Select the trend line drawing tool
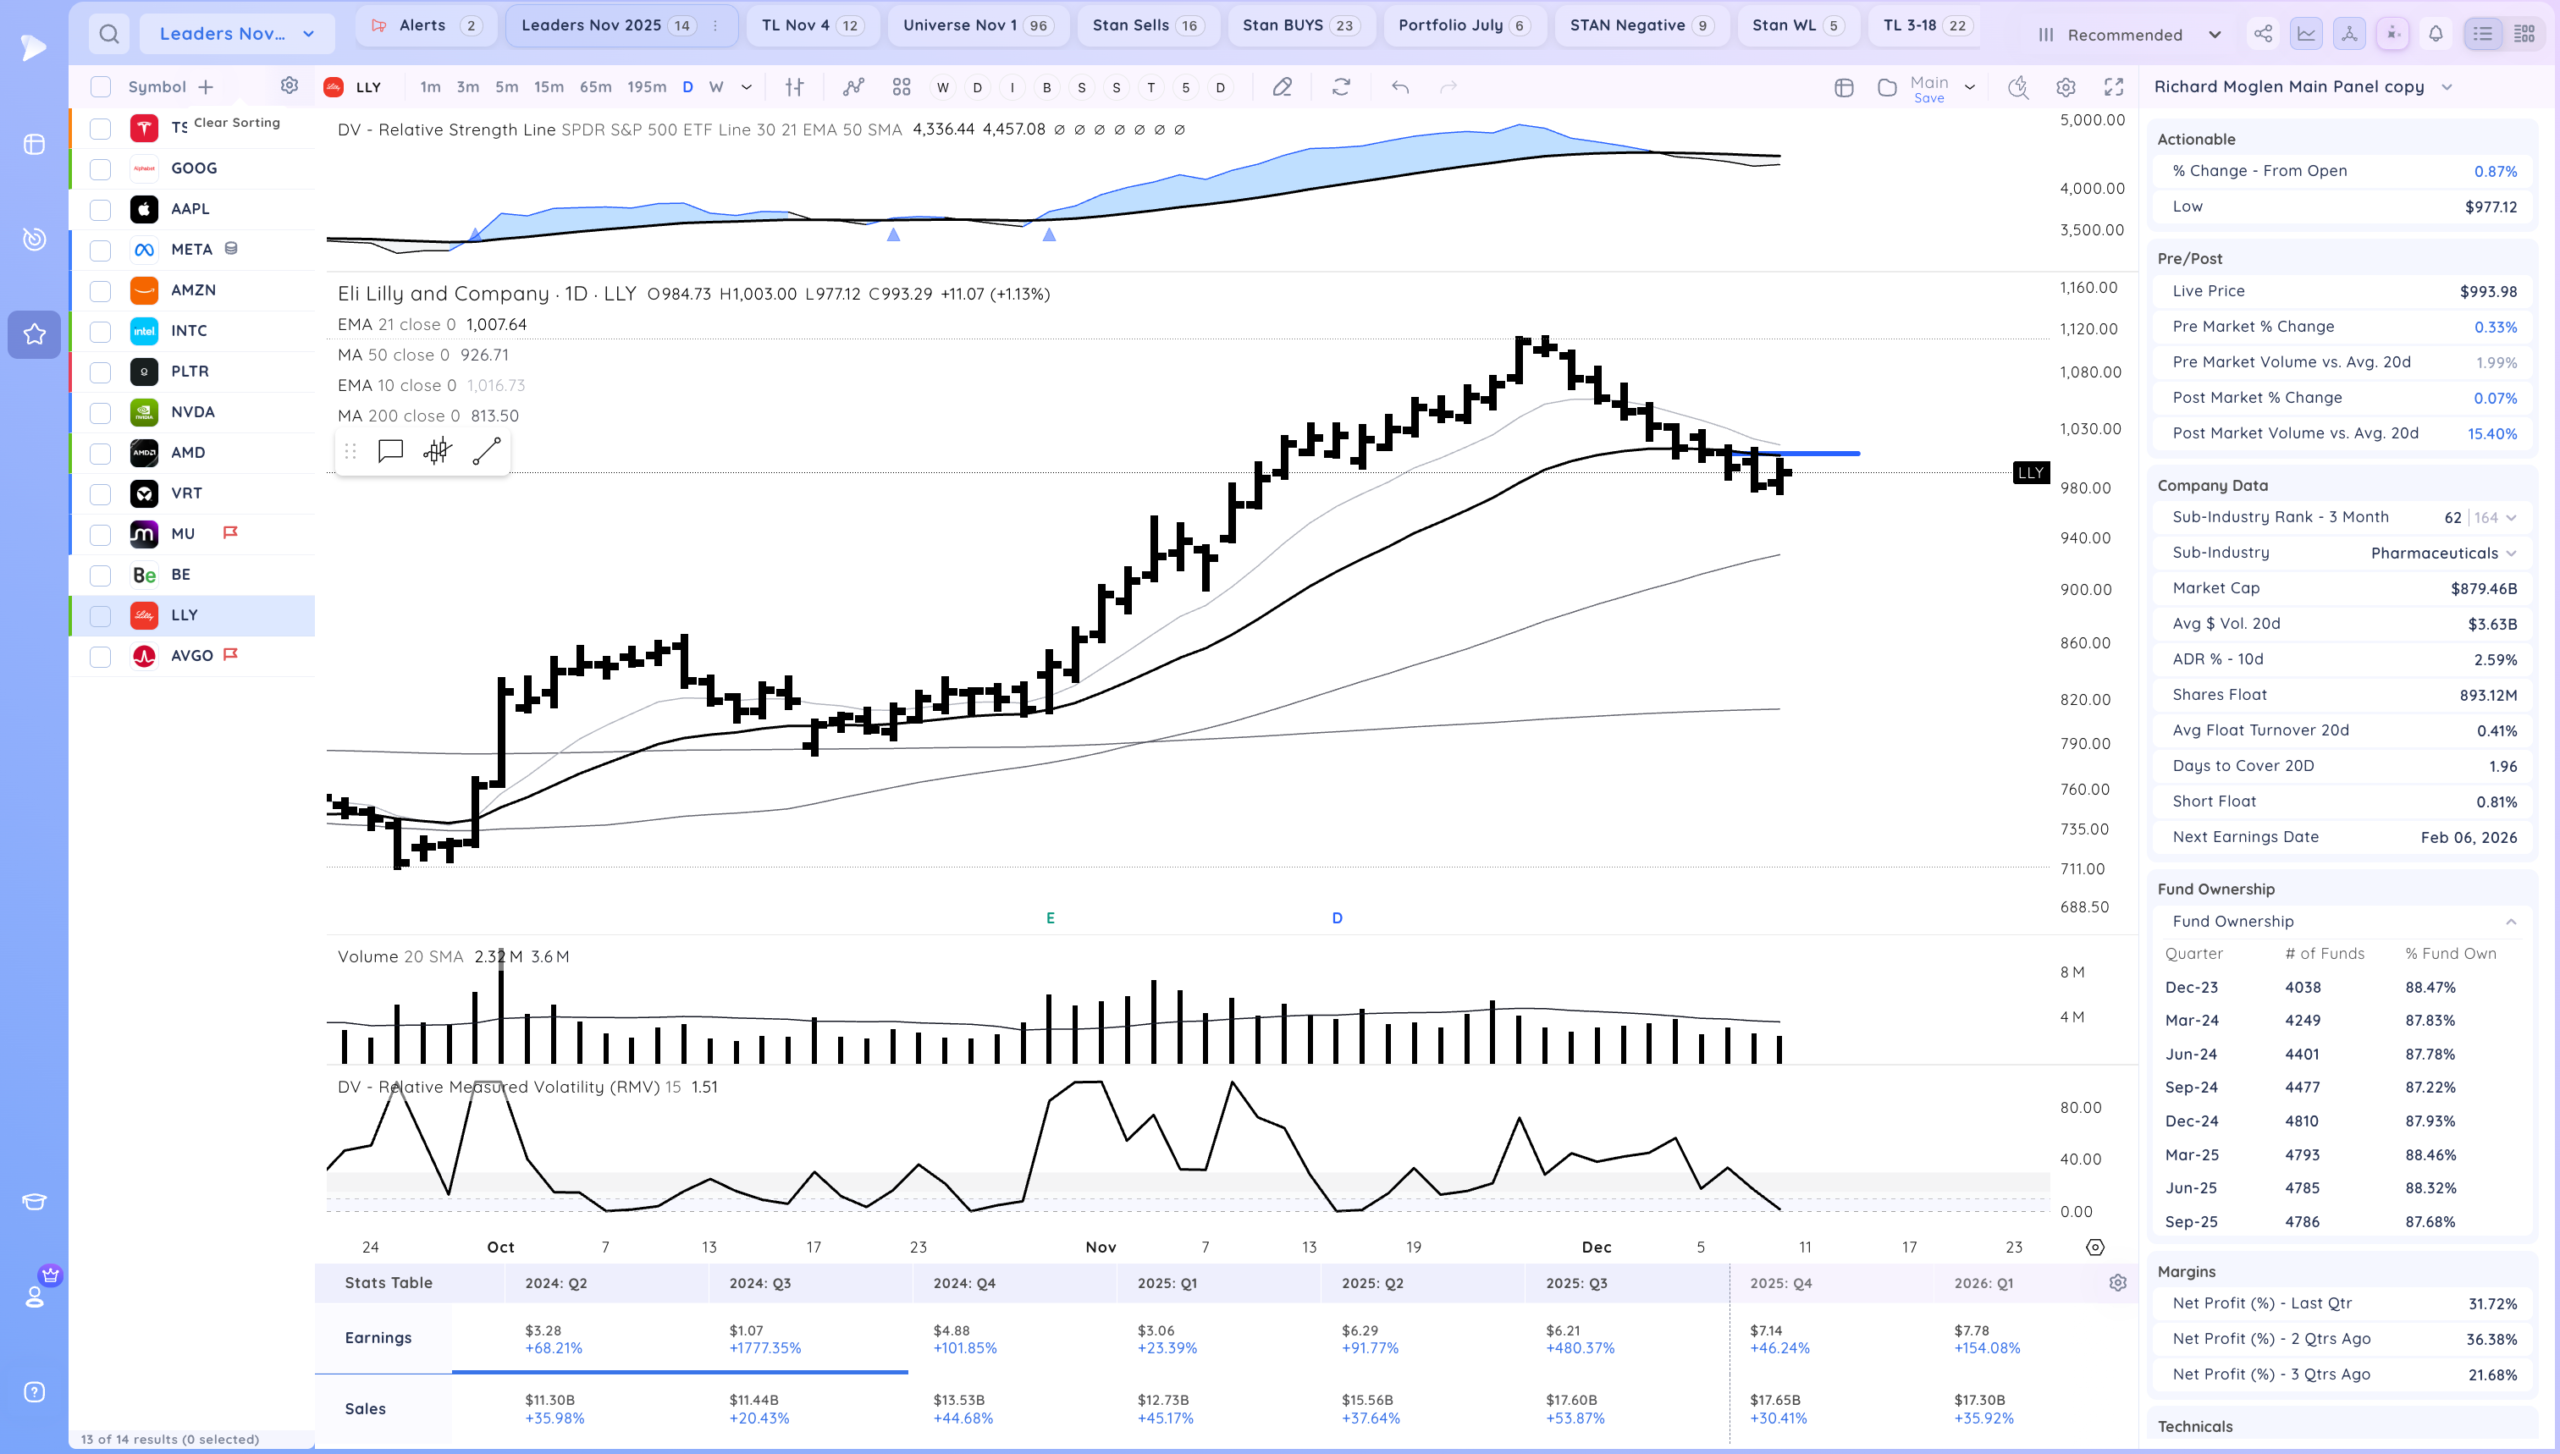The width and height of the screenshot is (2560, 1454). coord(486,451)
